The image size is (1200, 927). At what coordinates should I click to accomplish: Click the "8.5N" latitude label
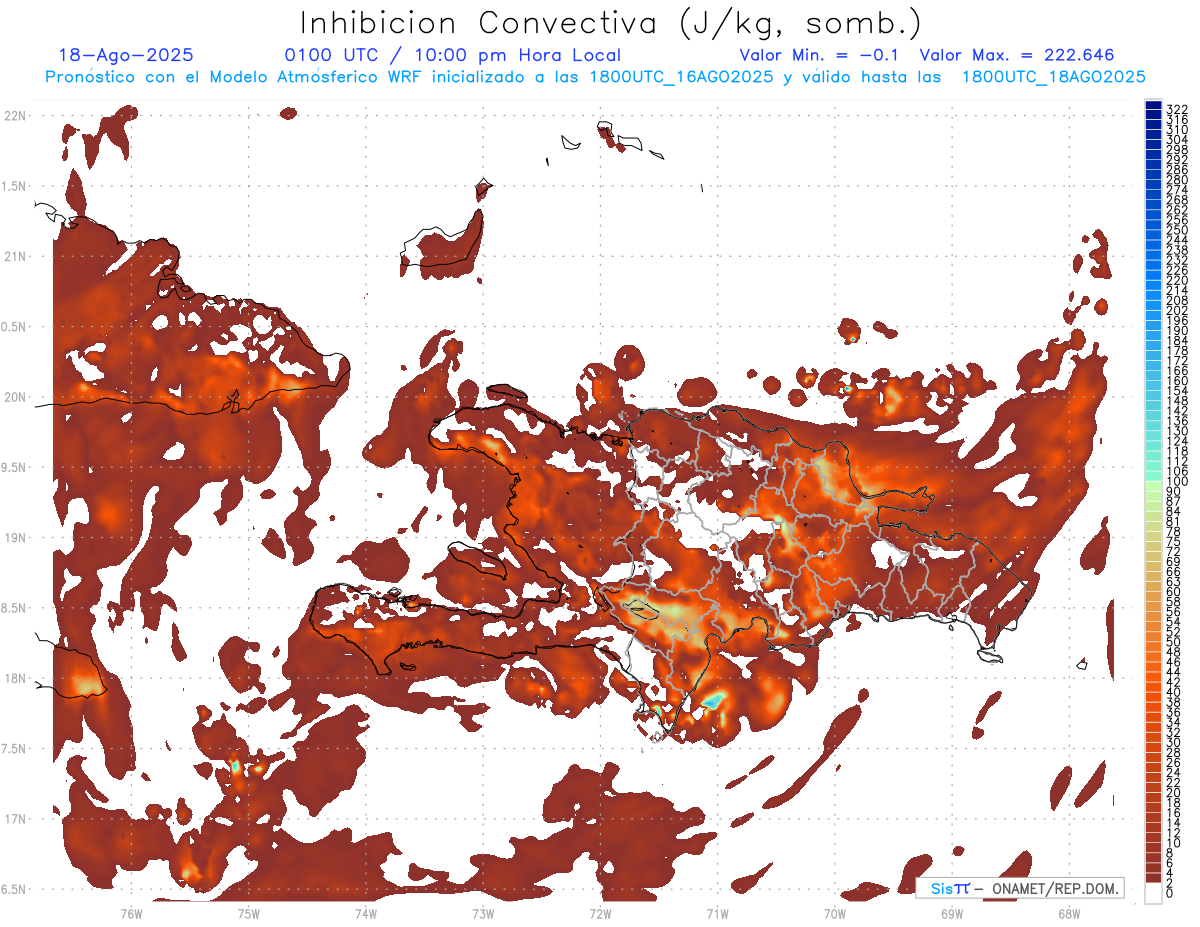coord(14,608)
